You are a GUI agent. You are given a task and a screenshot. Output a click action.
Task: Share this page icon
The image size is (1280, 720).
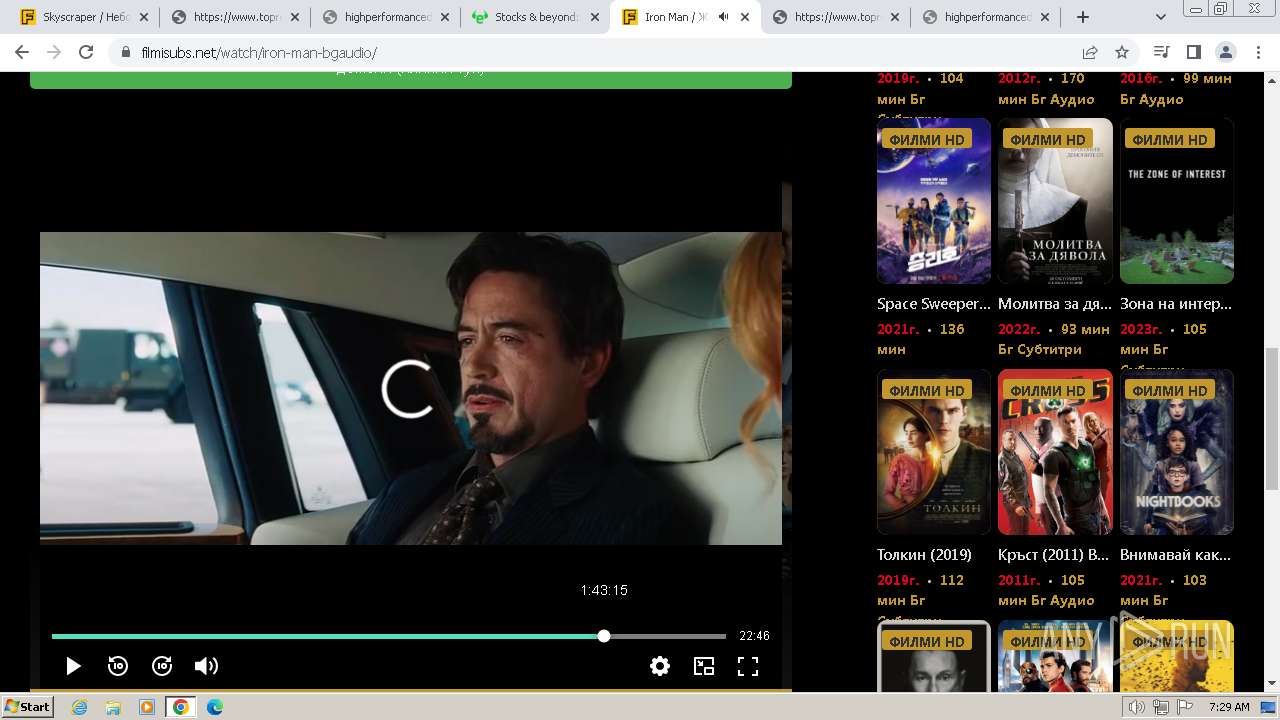1090,52
